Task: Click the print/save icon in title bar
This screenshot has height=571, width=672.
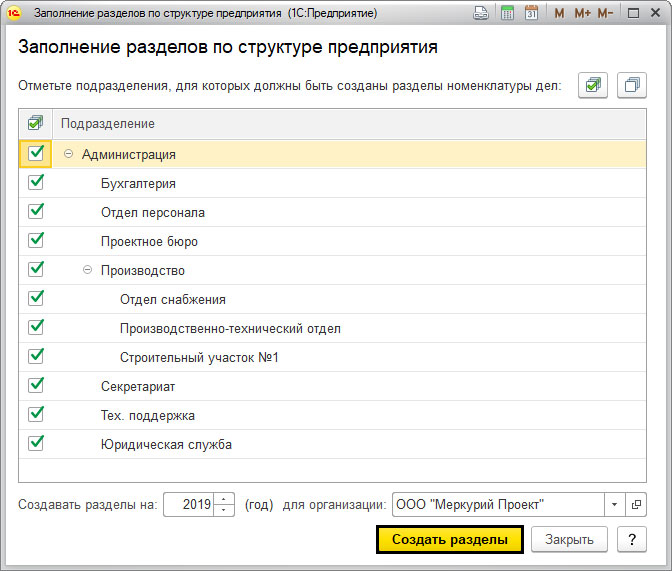Action: (x=481, y=13)
